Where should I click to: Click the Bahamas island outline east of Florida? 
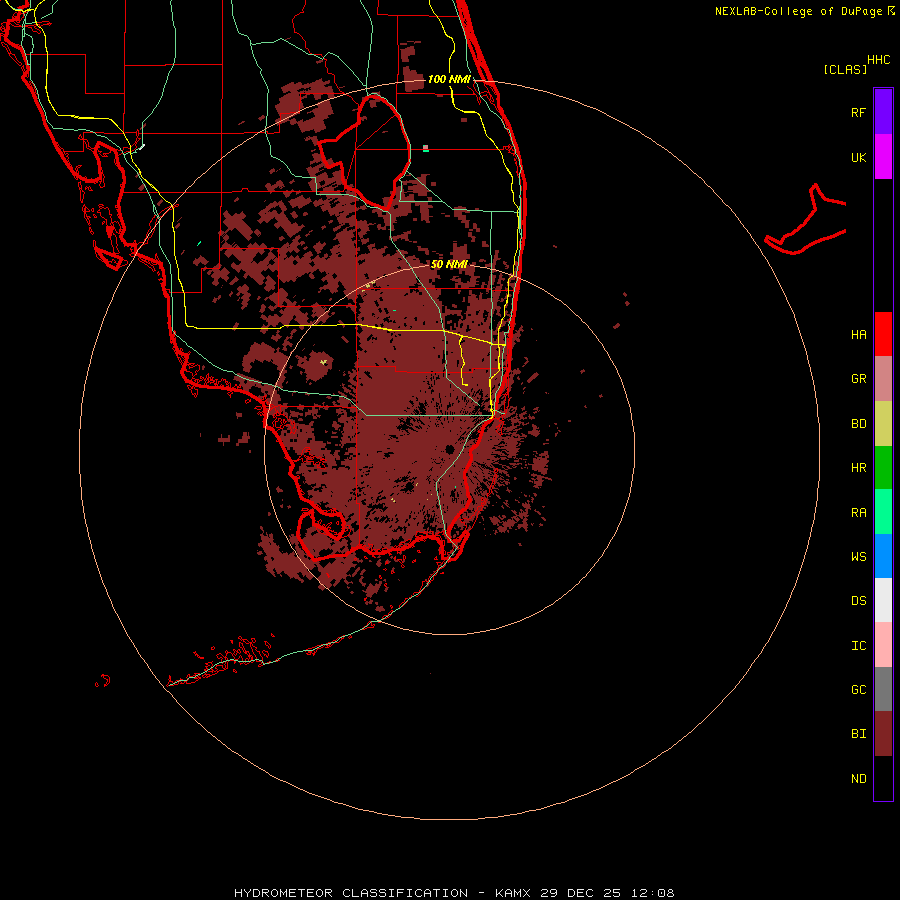806,221
